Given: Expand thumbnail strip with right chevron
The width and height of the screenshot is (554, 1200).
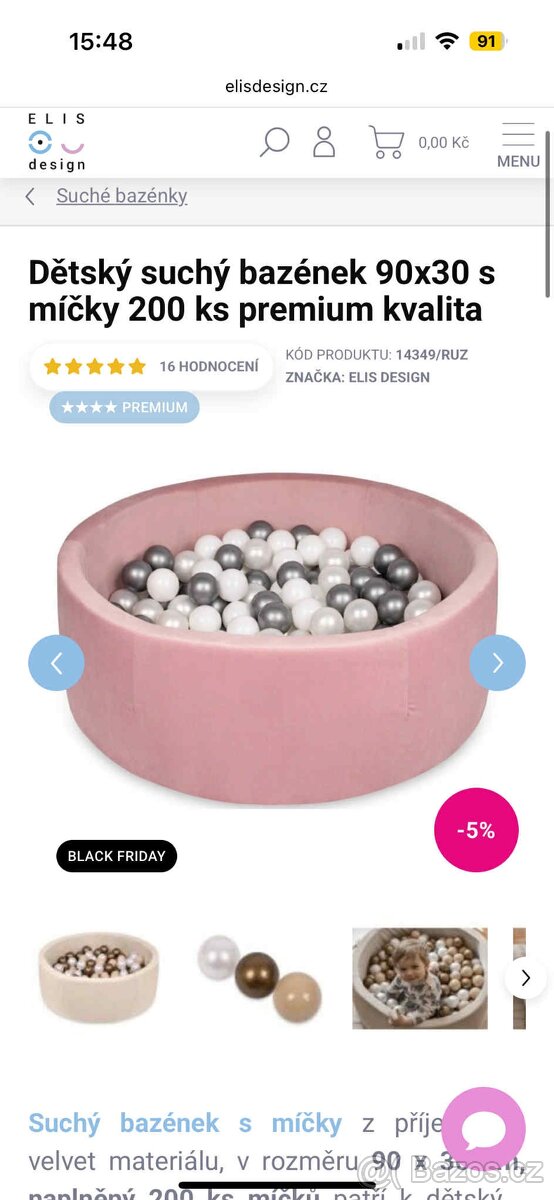Looking at the screenshot, I should tap(526, 978).
